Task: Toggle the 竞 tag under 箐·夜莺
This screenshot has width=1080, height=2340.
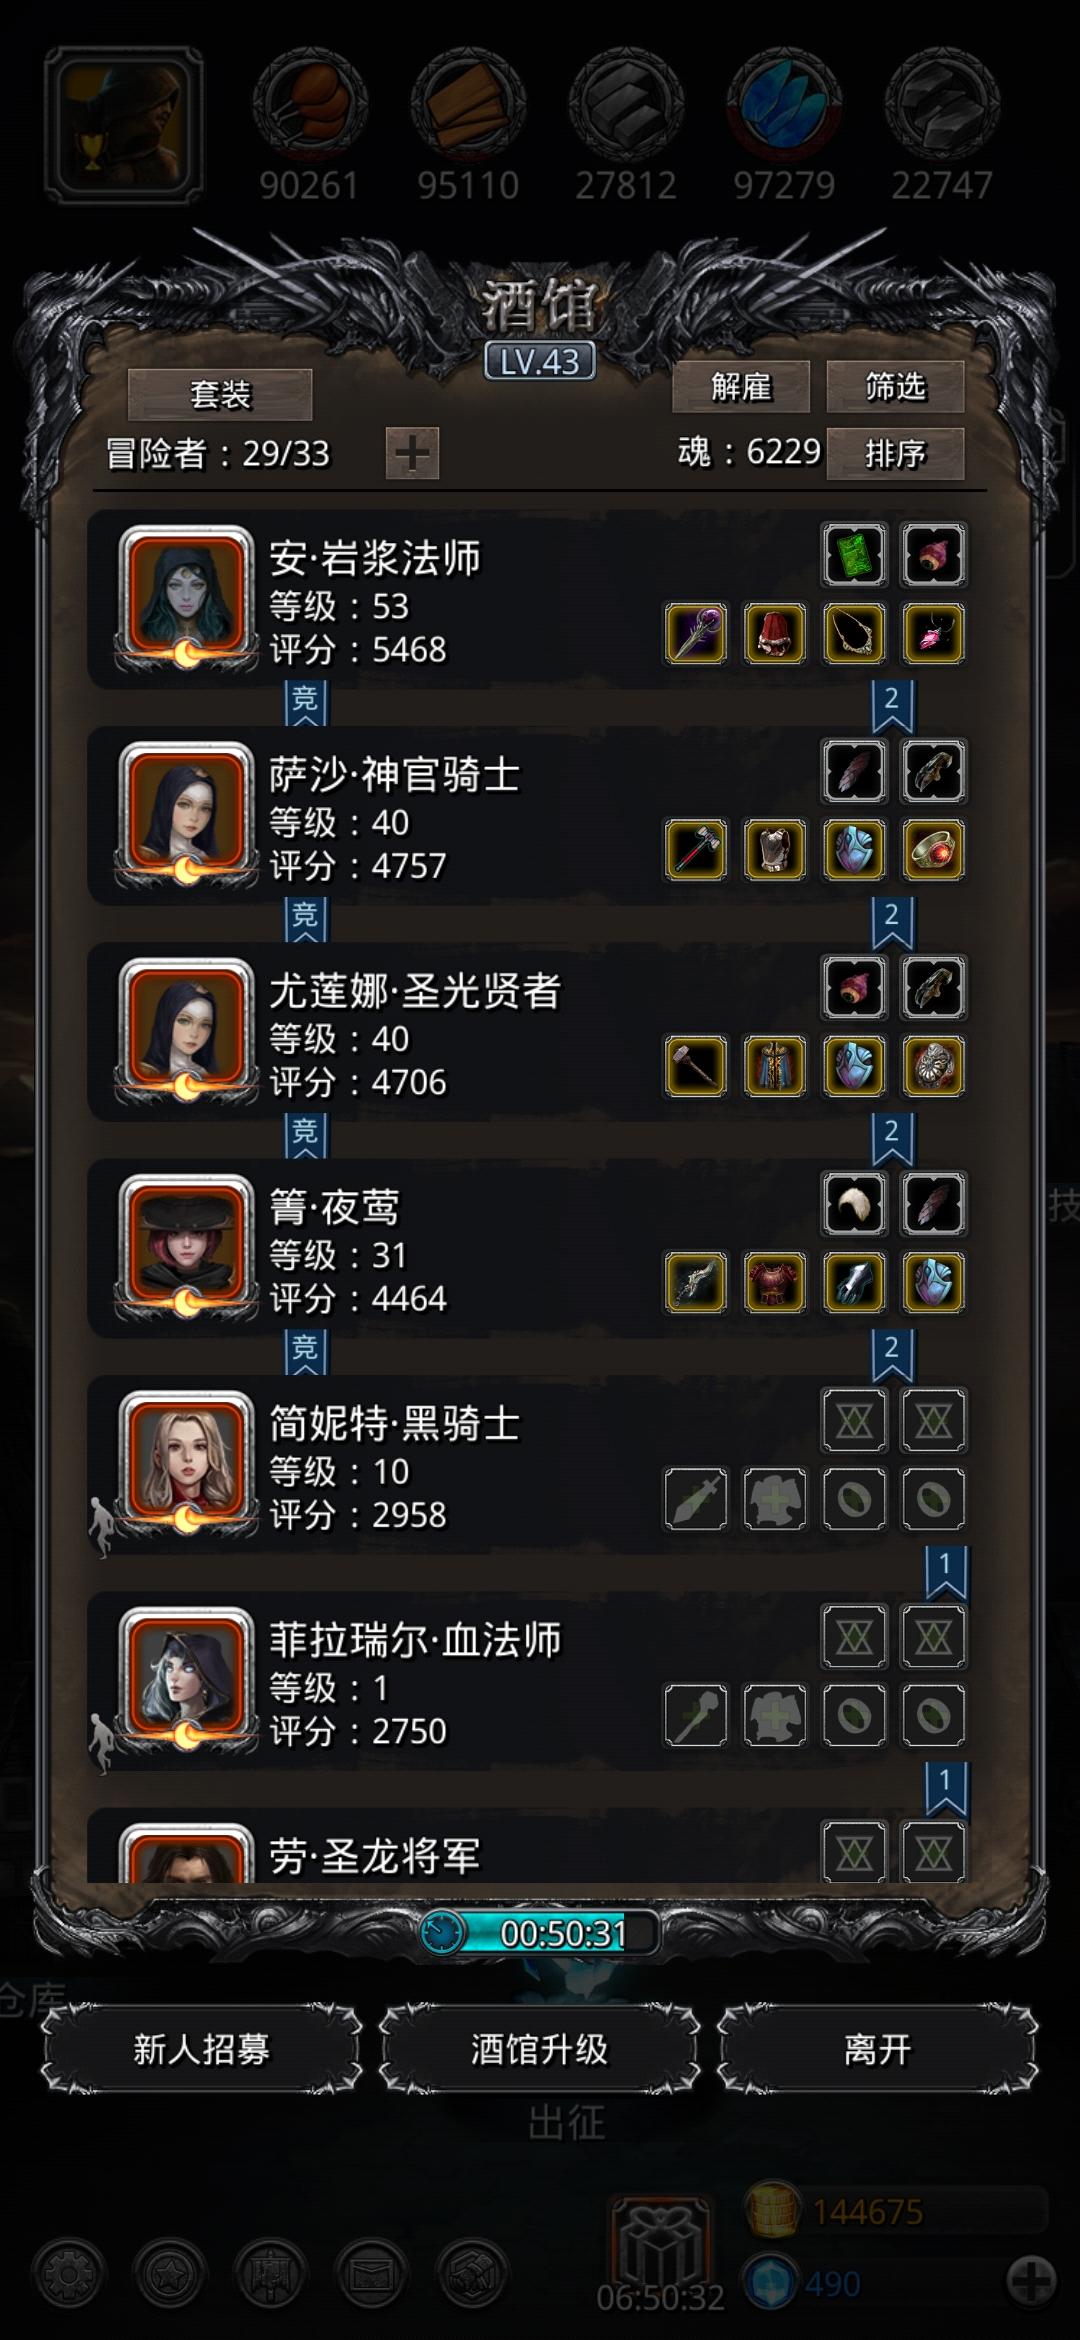Action: tap(305, 1352)
